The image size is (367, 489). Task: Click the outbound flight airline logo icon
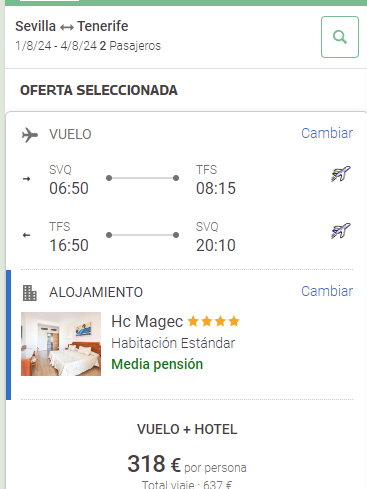pyautogui.click(x=341, y=174)
